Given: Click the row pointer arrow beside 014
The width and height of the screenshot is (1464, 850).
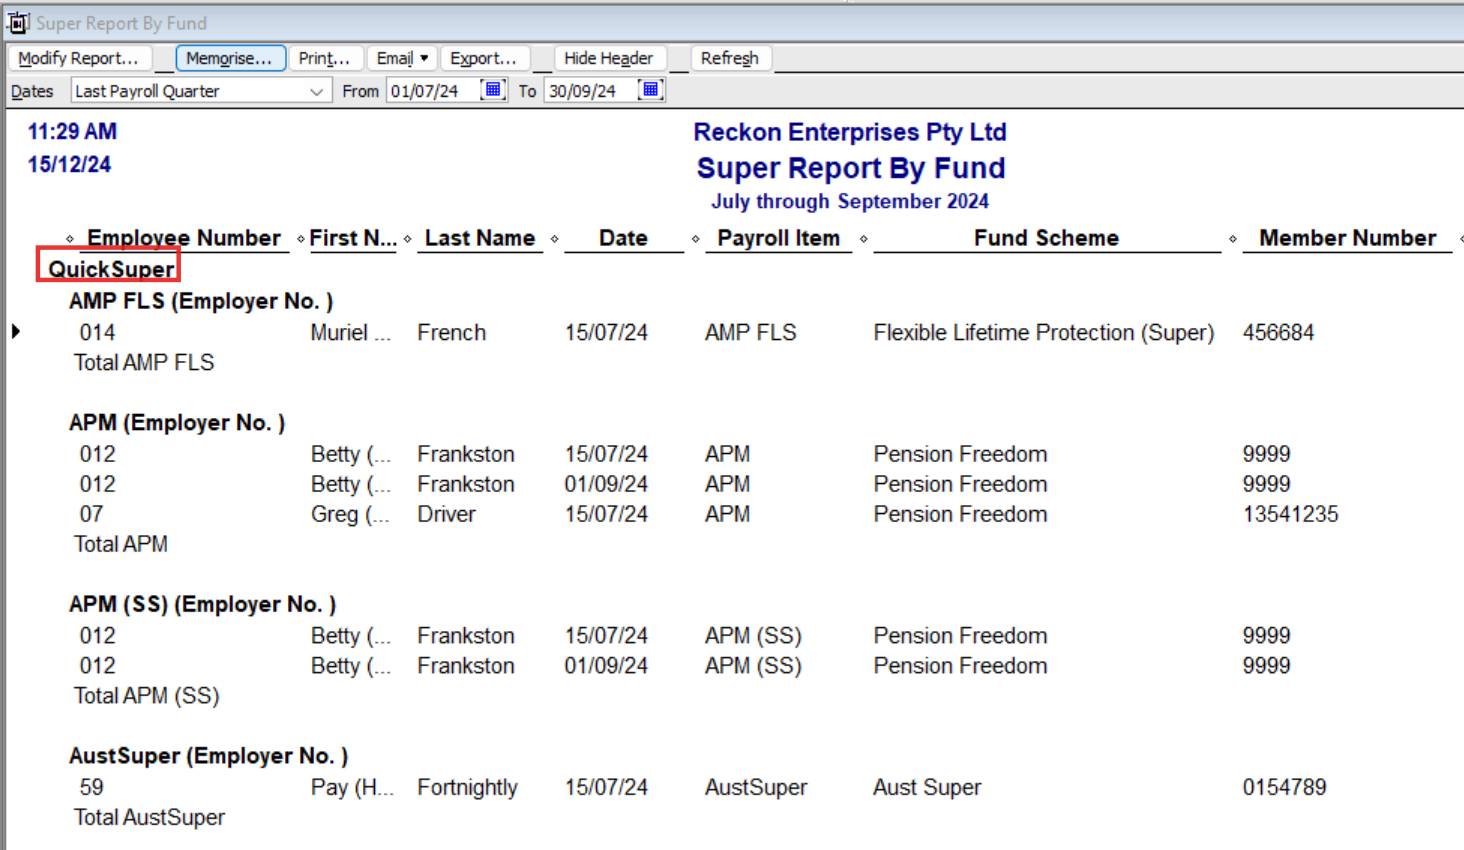Looking at the screenshot, I should click(15, 331).
